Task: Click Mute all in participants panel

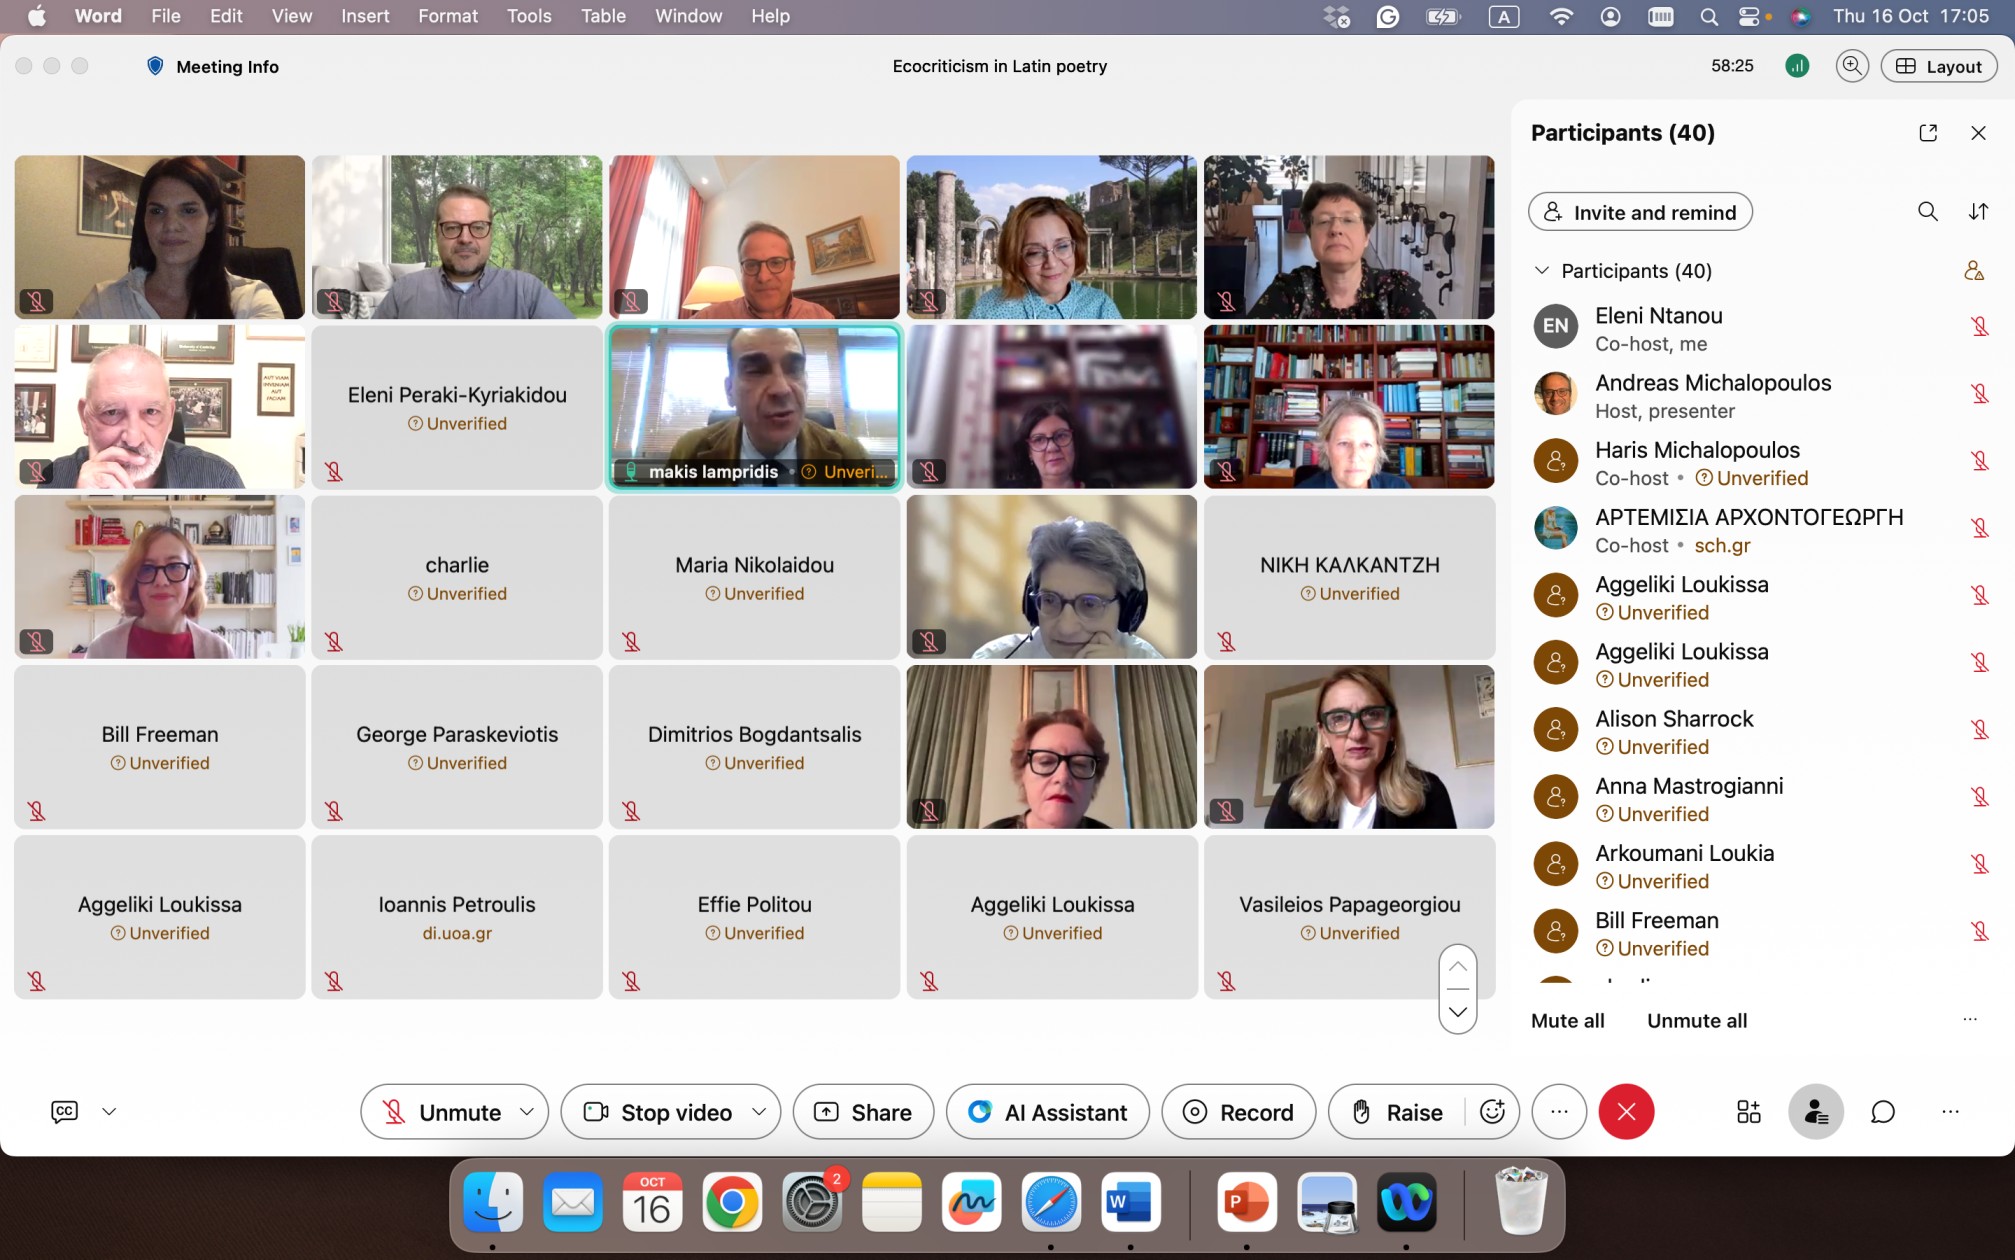Action: [x=1567, y=1021]
